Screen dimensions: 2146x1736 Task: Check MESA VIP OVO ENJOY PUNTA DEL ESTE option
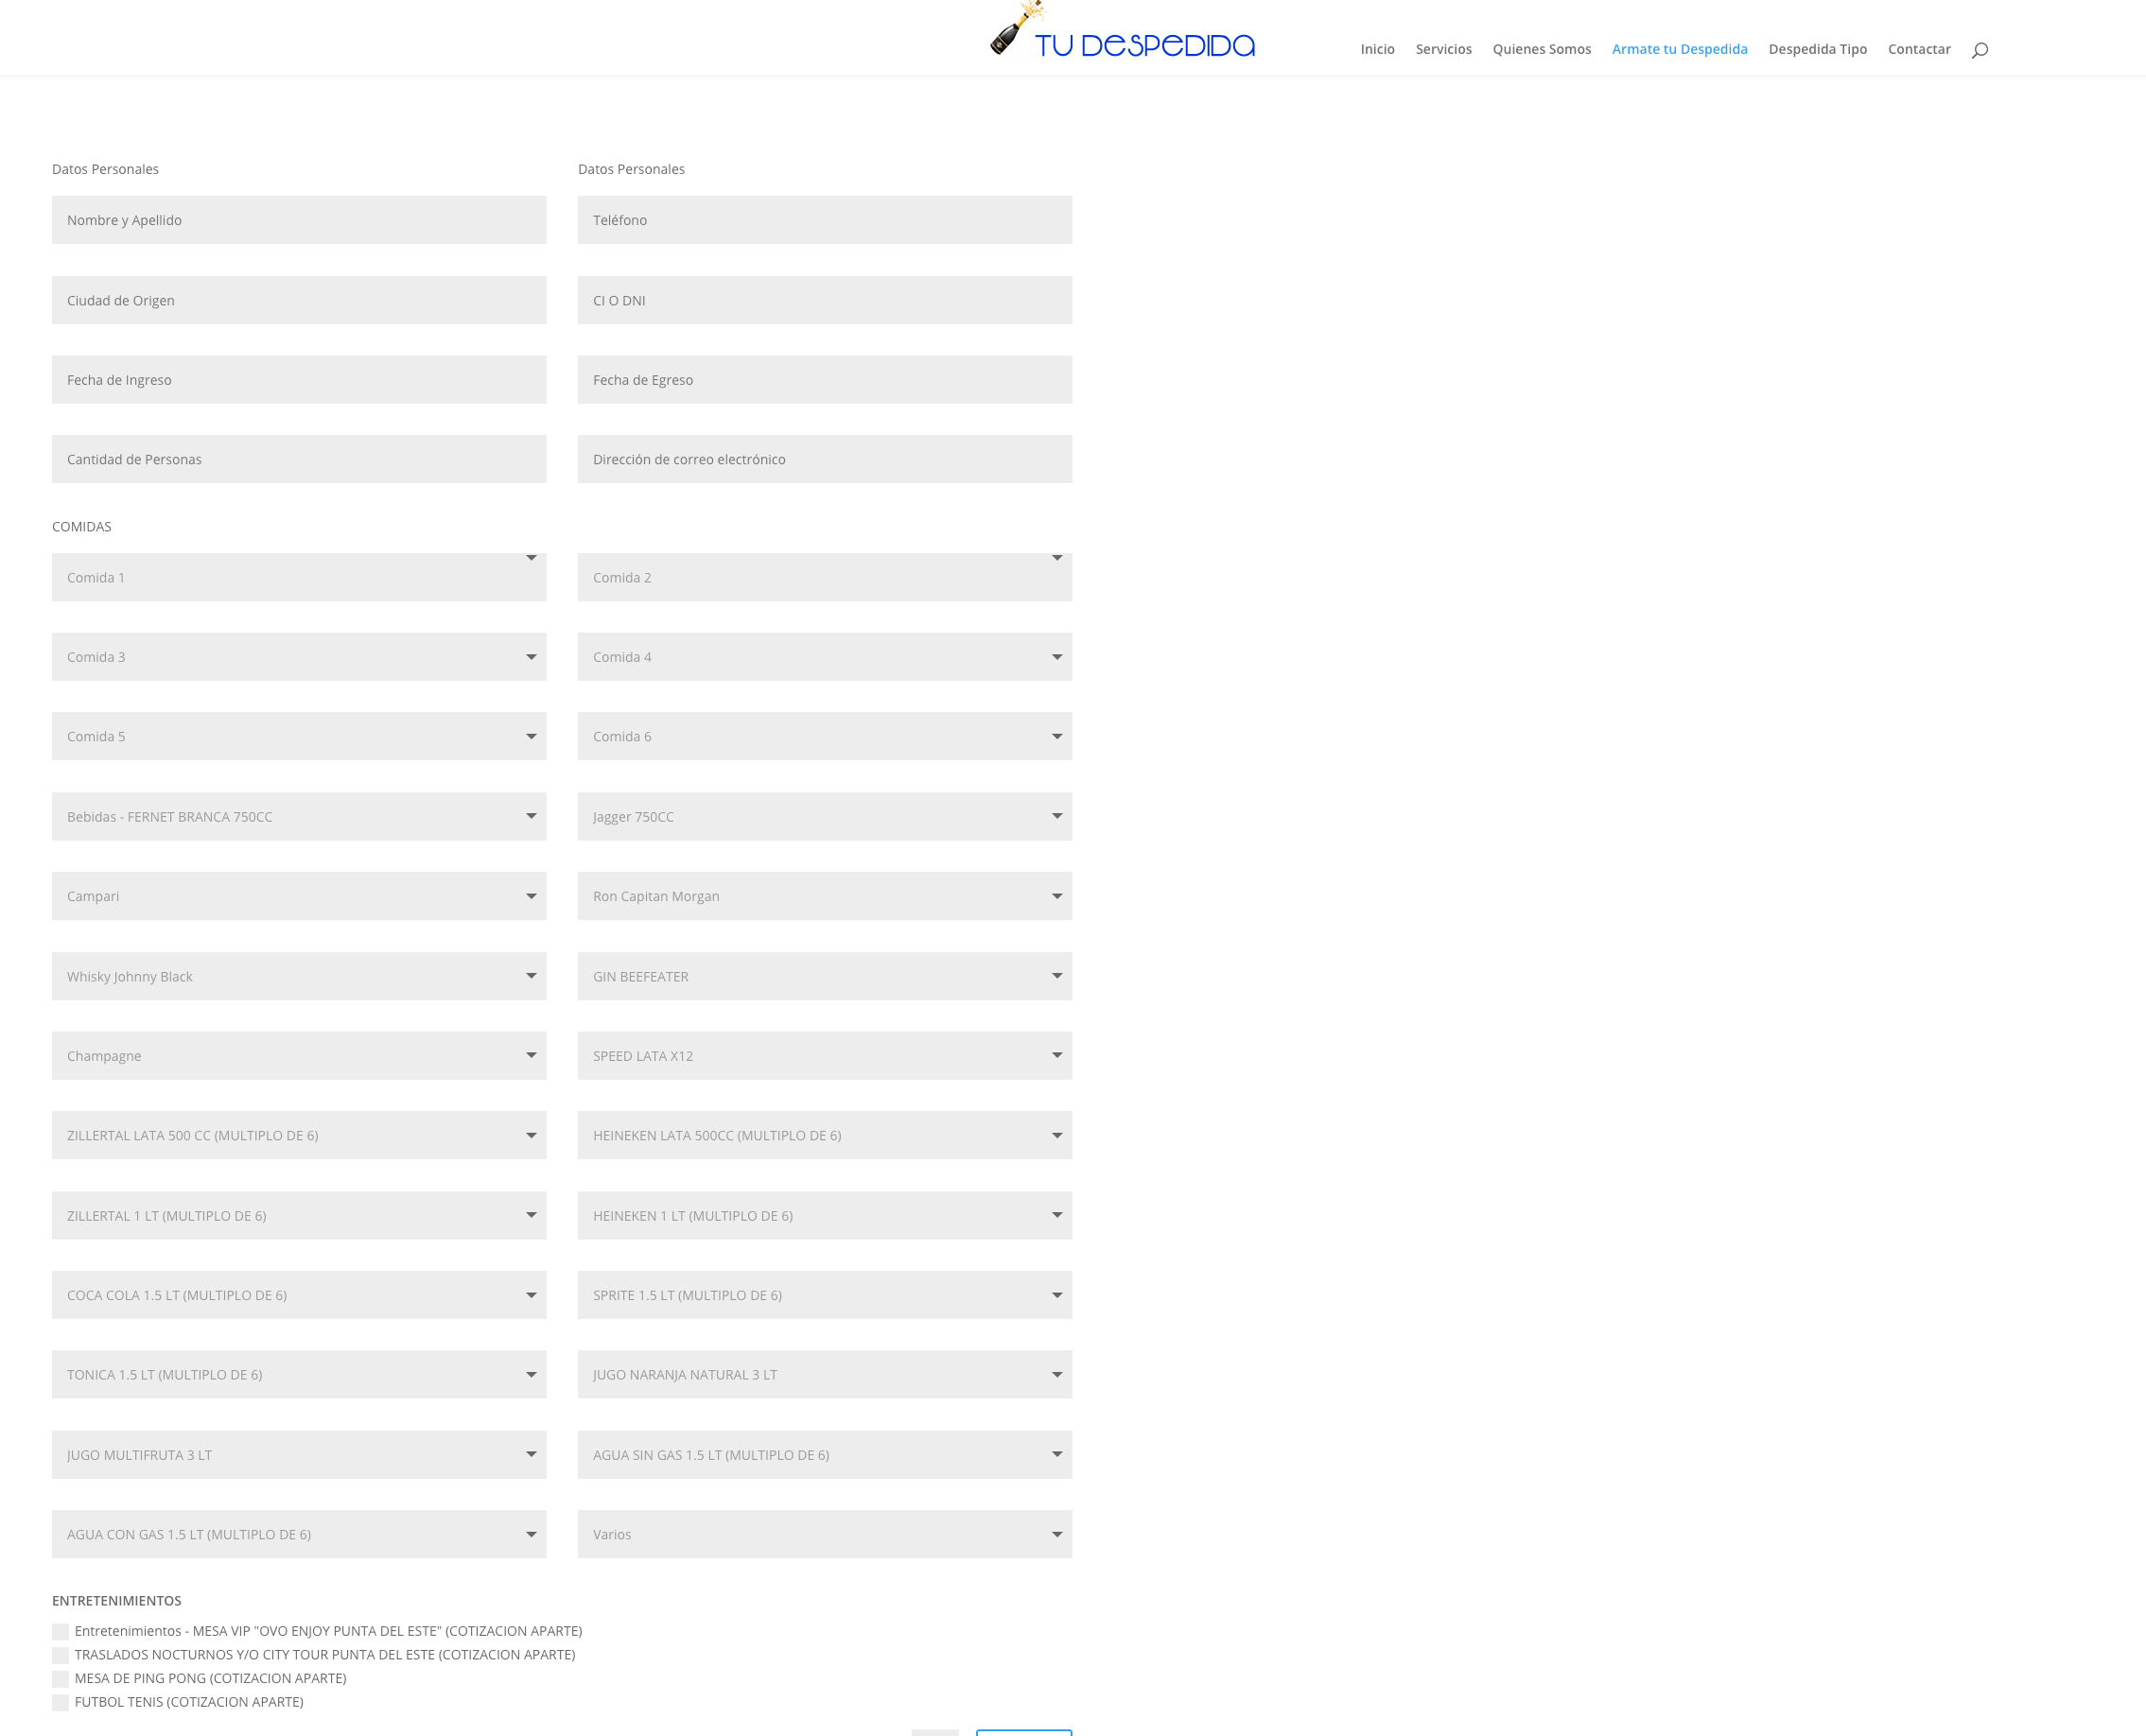point(61,1632)
